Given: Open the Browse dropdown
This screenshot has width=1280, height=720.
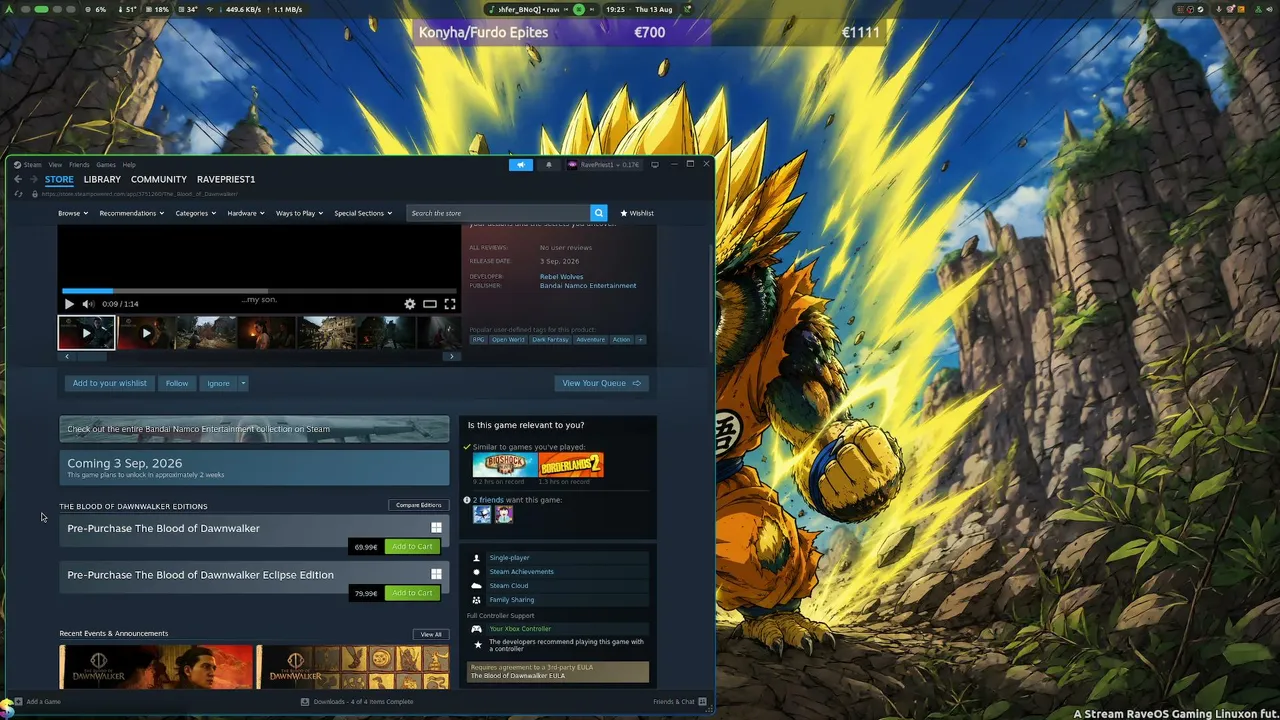Looking at the screenshot, I should [73, 213].
